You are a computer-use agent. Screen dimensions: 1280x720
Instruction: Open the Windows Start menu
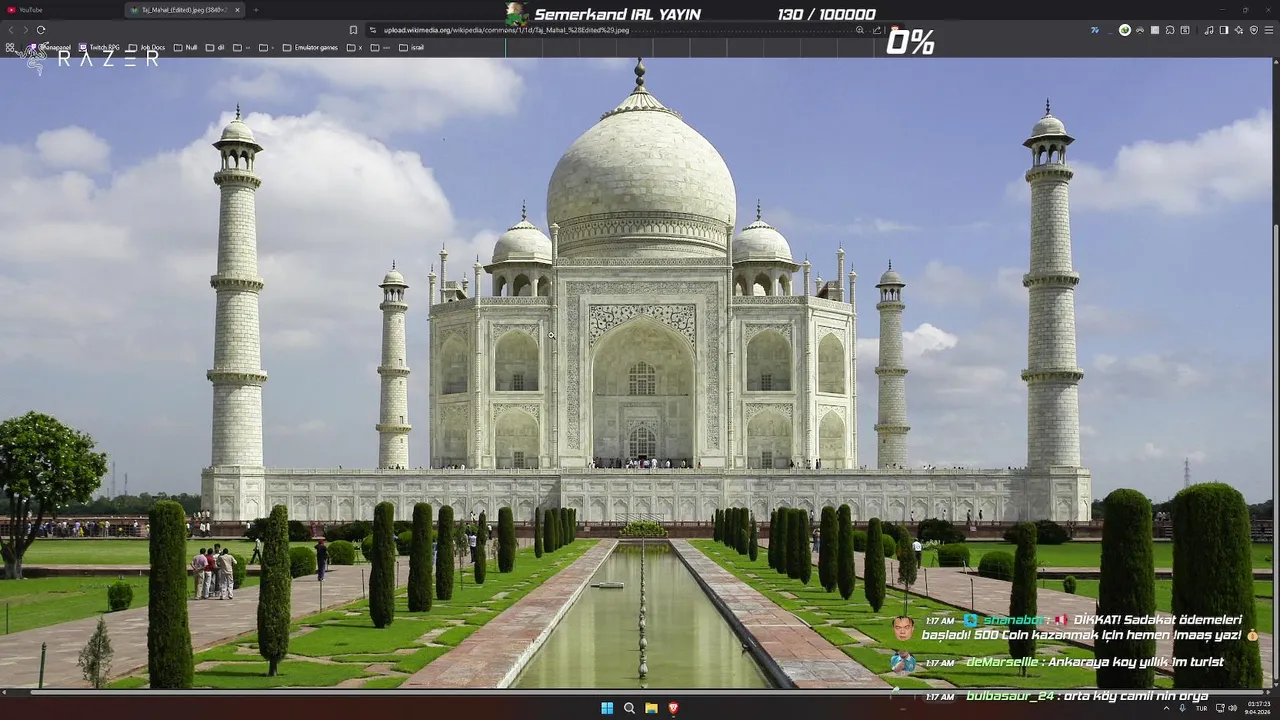(607, 708)
